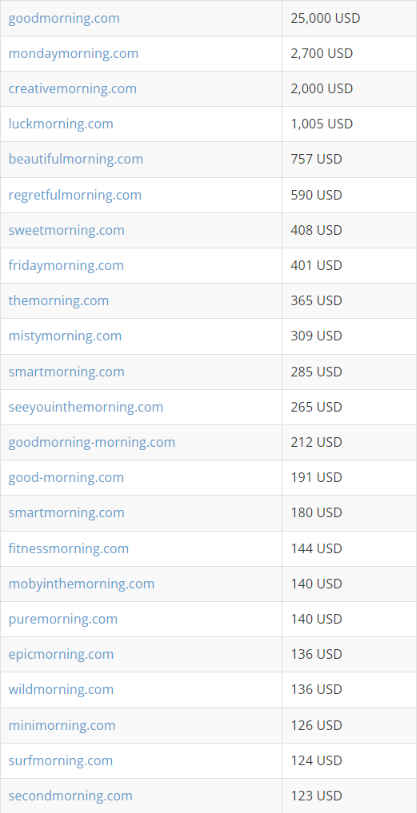Open creativemorning.com listing
The height and width of the screenshot is (813, 417).
coord(73,89)
